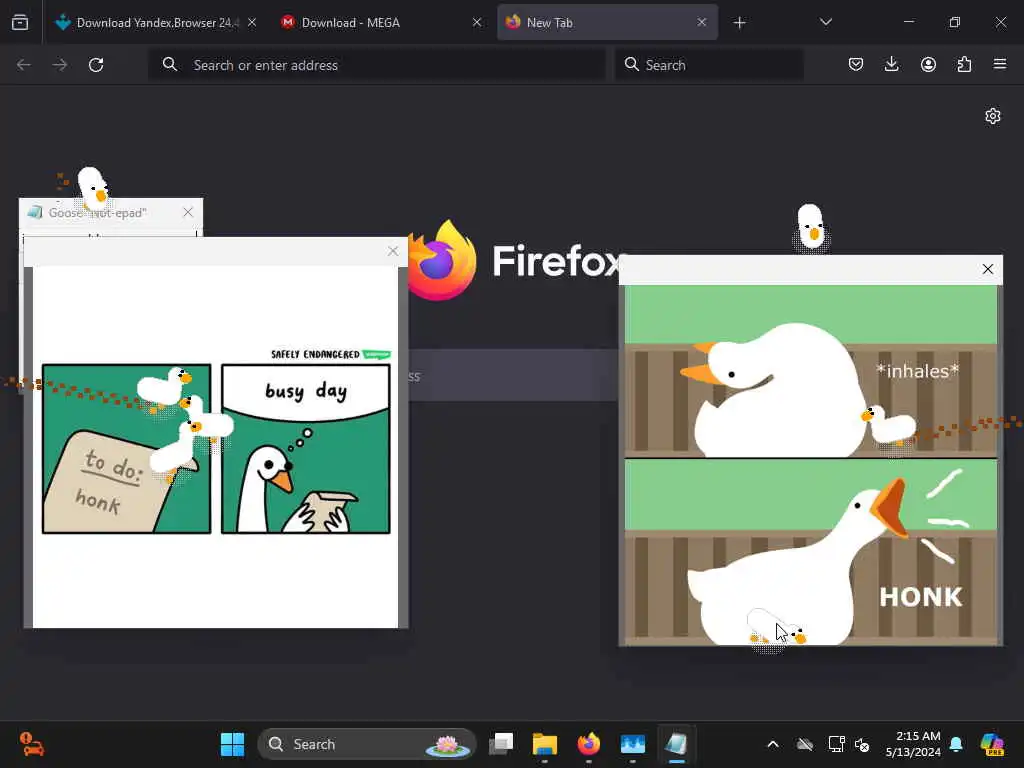Select the New Tab tab

tap(607, 23)
